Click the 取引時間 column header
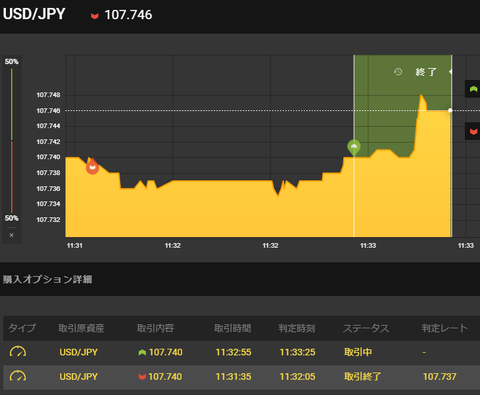The height and width of the screenshot is (395, 480). tap(233, 328)
